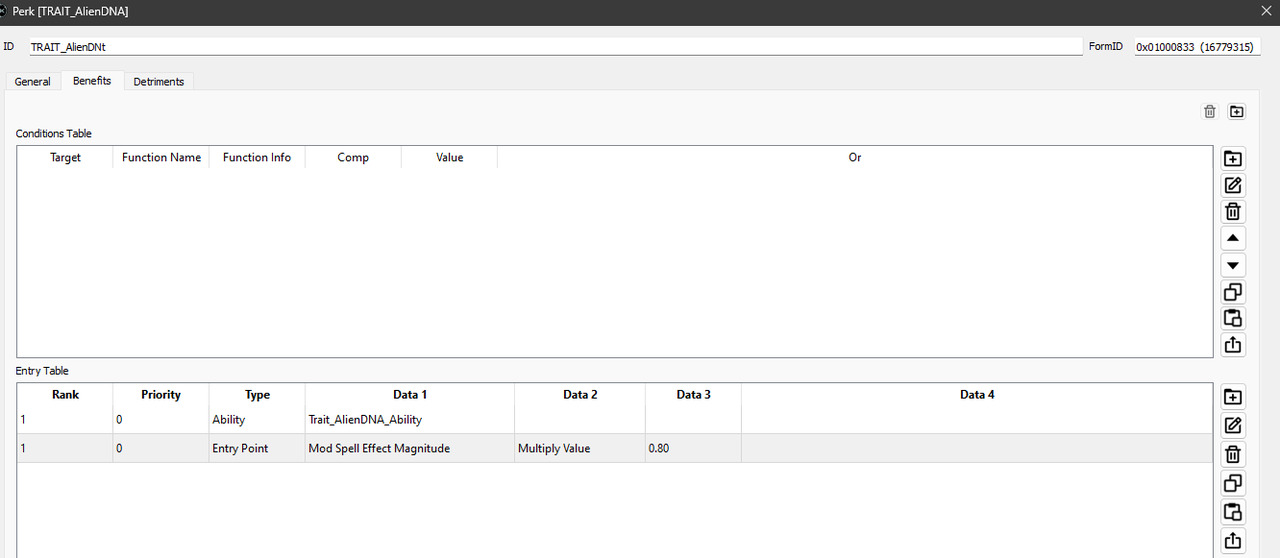Click the Function Info column header
The image size is (1280, 558).
(x=257, y=157)
